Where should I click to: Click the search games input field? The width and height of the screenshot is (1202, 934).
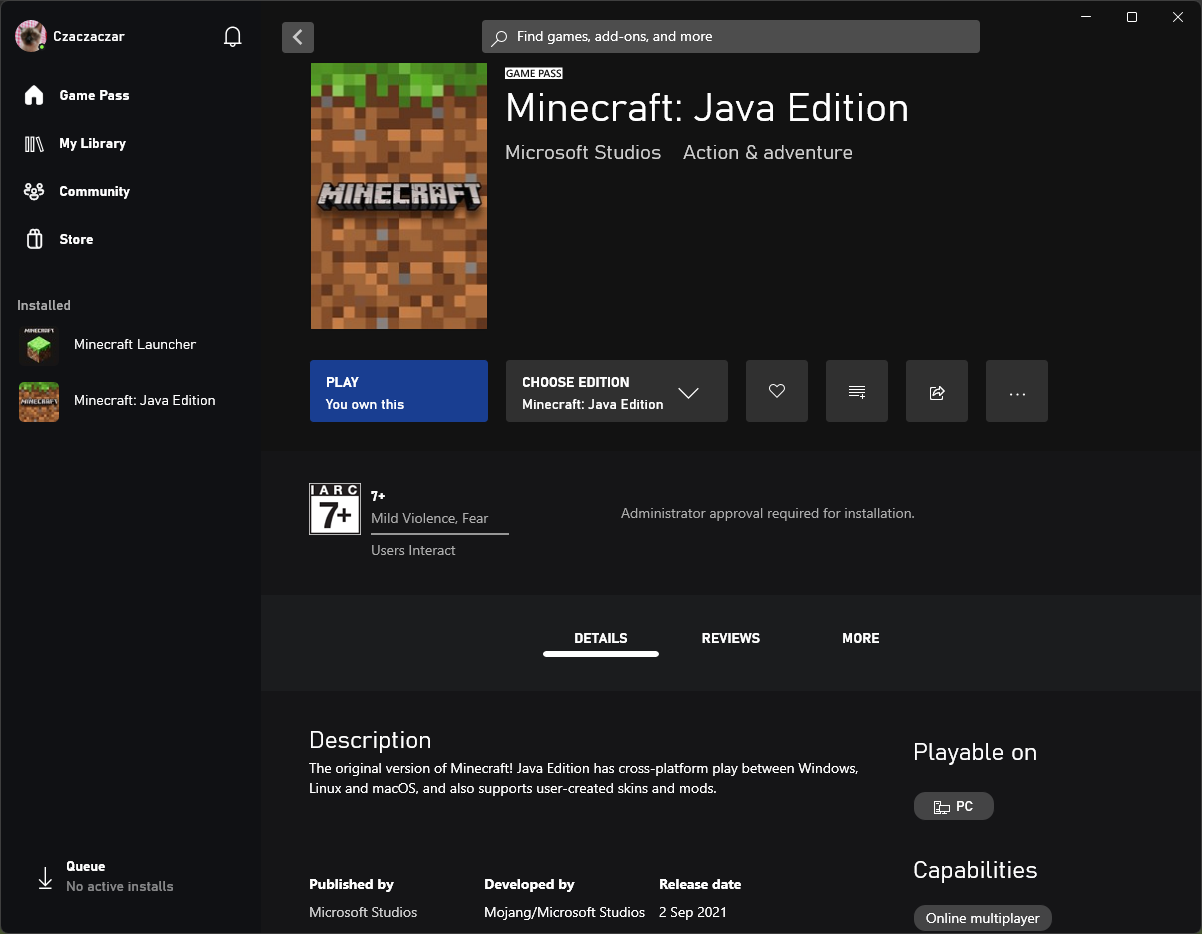(x=730, y=37)
